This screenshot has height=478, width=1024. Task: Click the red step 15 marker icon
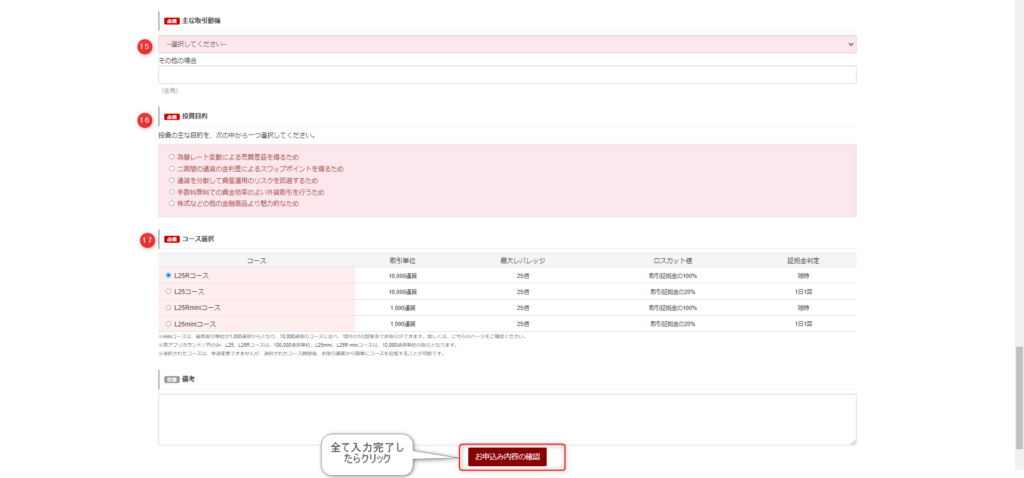pyautogui.click(x=144, y=46)
